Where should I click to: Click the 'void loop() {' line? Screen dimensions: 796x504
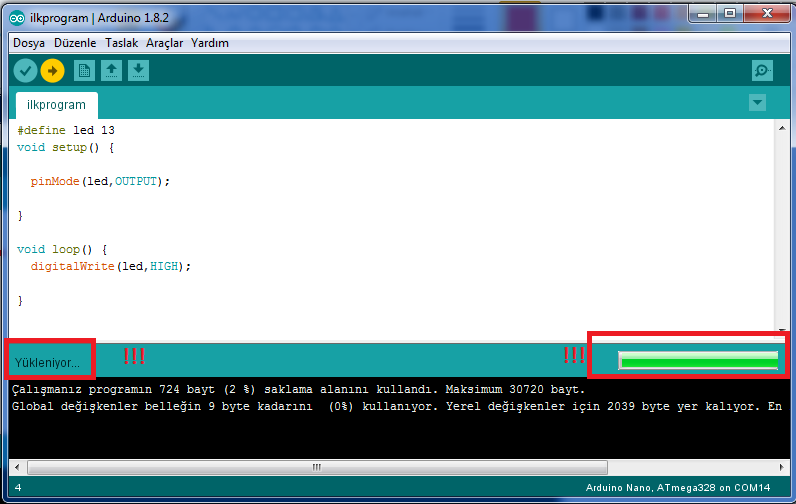pyautogui.click(x=62, y=250)
